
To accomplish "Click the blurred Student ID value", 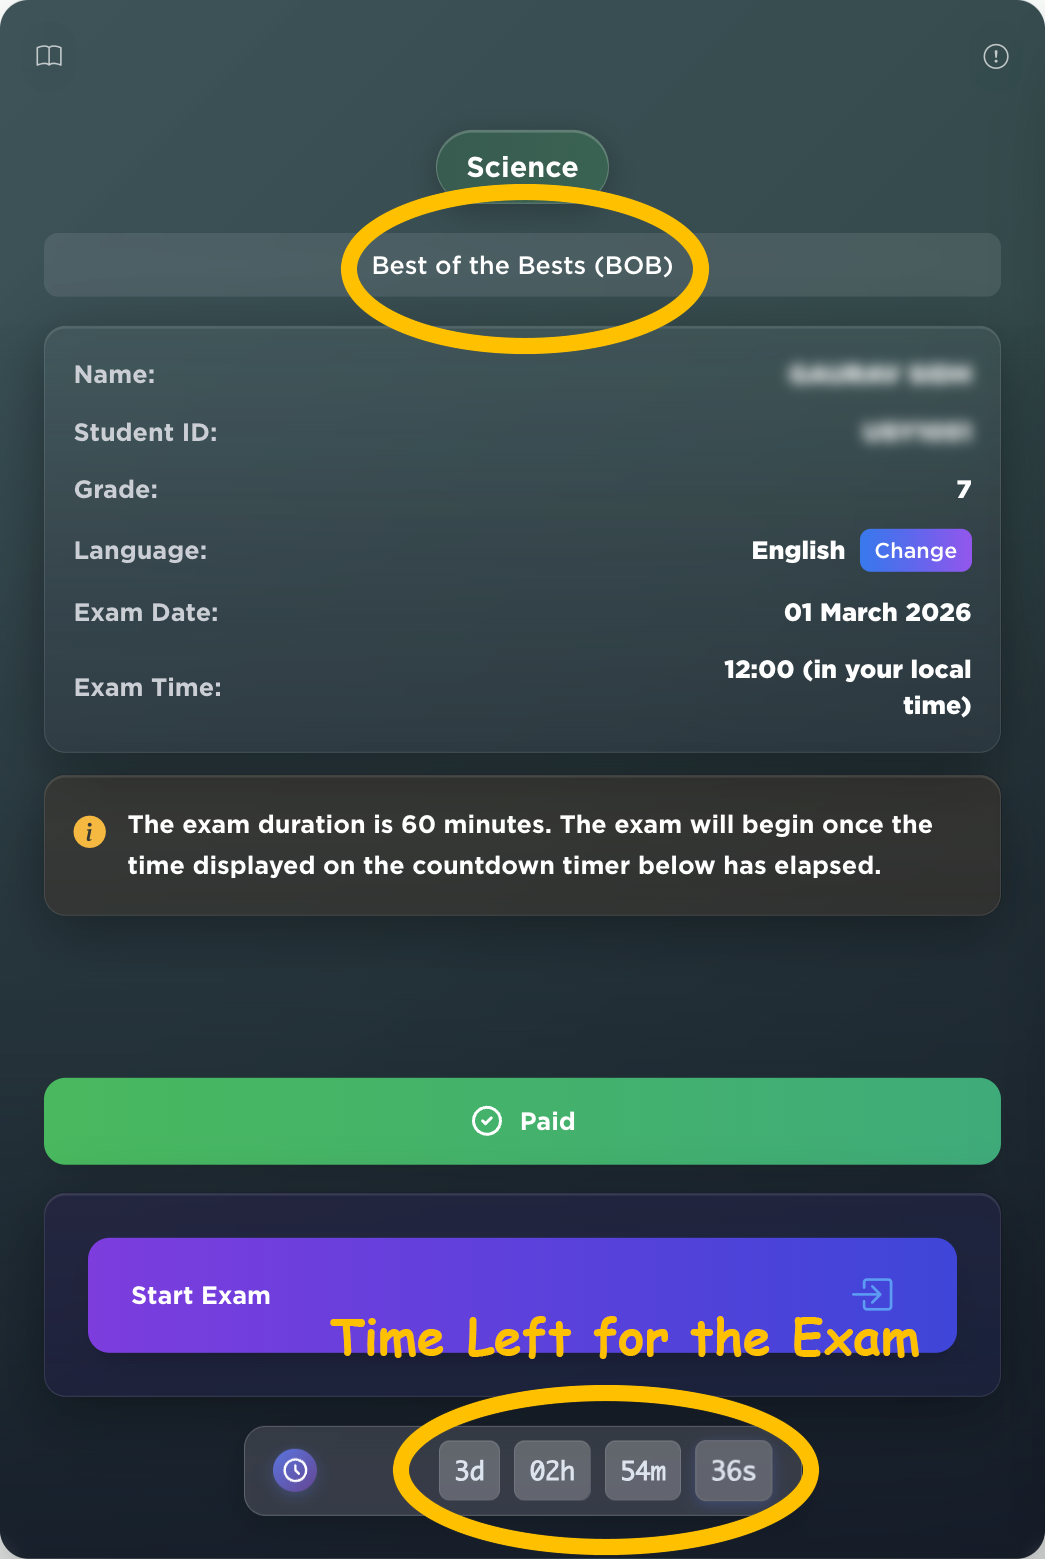I will tap(916, 432).
